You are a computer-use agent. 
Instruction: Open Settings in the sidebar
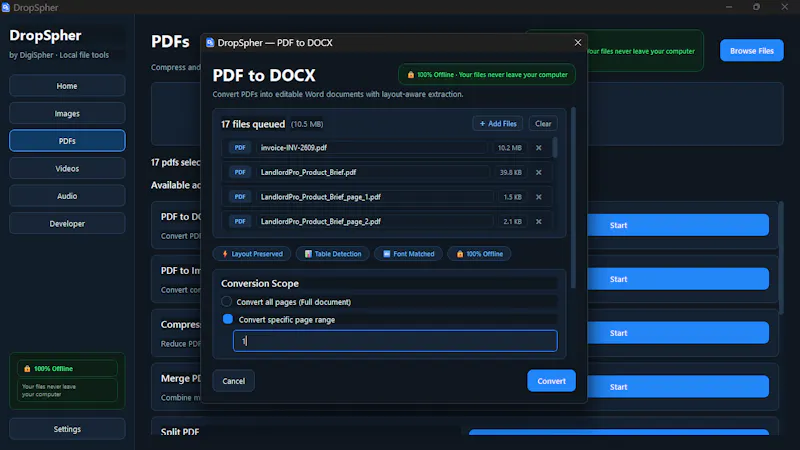tap(67, 429)
